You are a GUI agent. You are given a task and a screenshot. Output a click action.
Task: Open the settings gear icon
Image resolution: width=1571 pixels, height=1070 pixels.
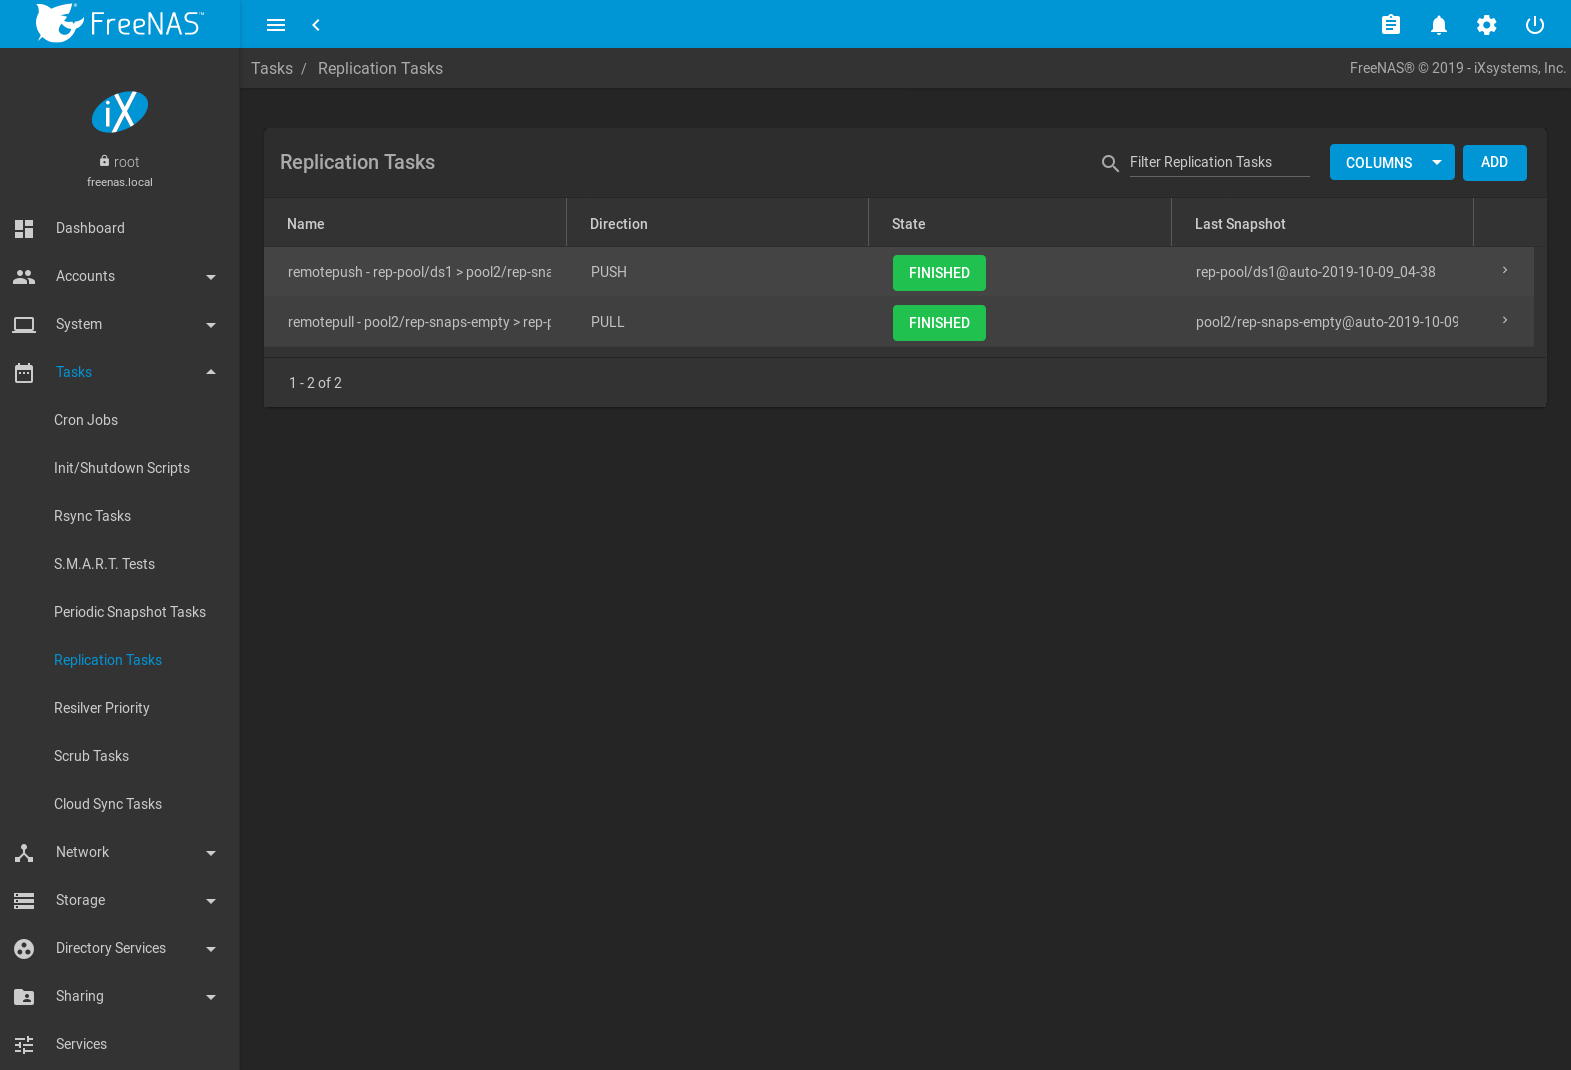(1486, 25)
